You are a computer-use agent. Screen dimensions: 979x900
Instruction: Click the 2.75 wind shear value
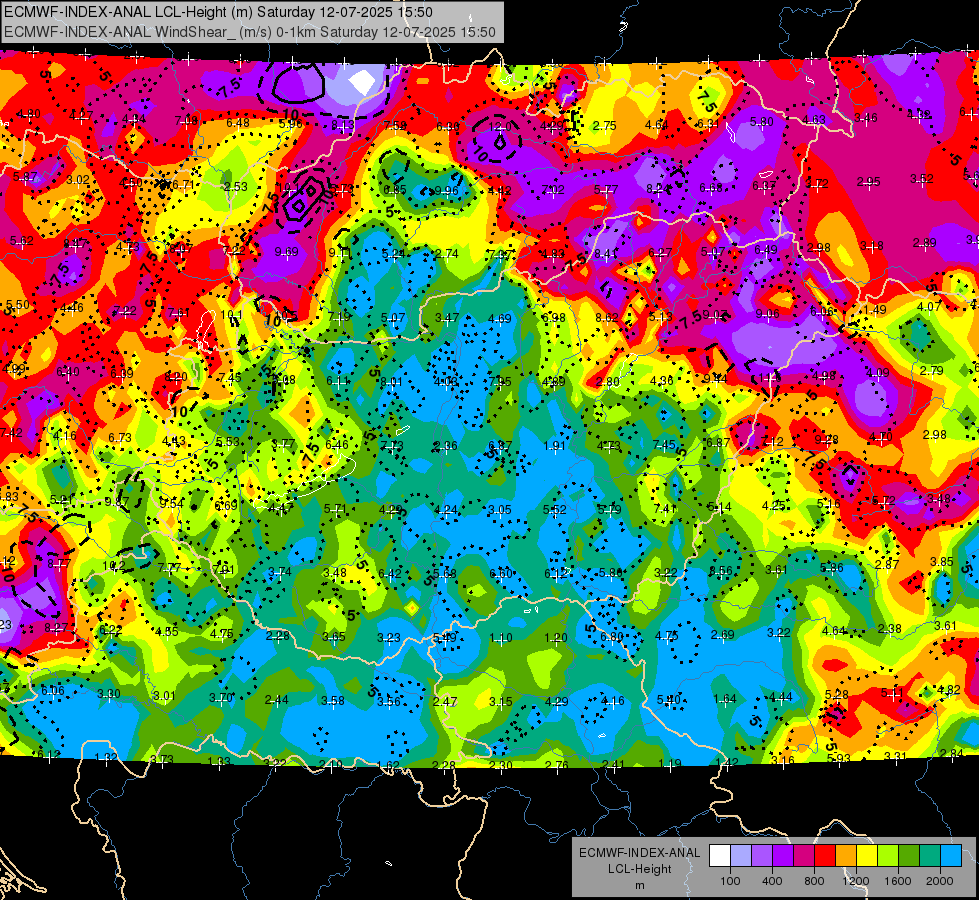click(x=605, y=126)
